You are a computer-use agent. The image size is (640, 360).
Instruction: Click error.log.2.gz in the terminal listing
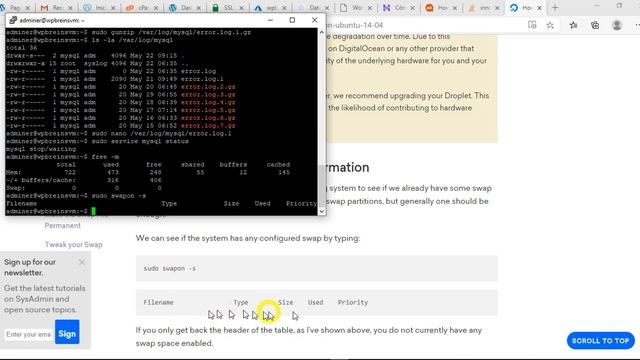point(208,87)
